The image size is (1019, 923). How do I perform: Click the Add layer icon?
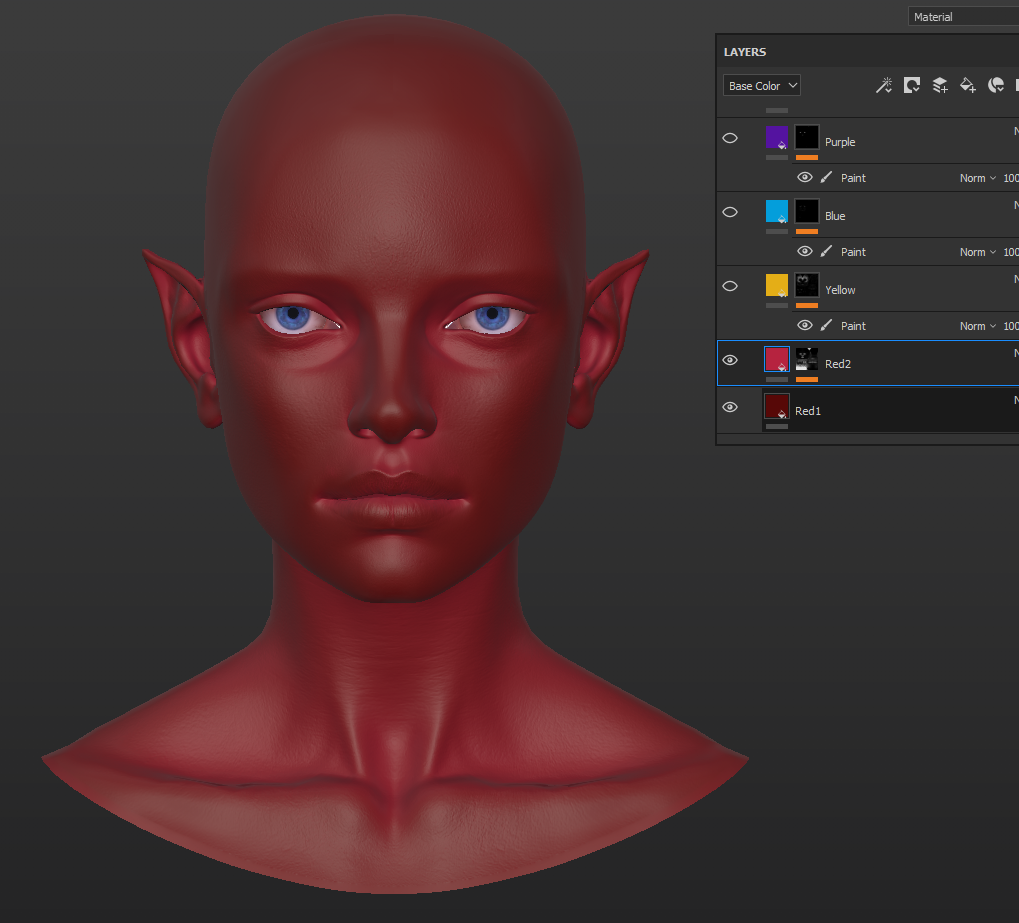pyautogui.click(x=940, y=86)
